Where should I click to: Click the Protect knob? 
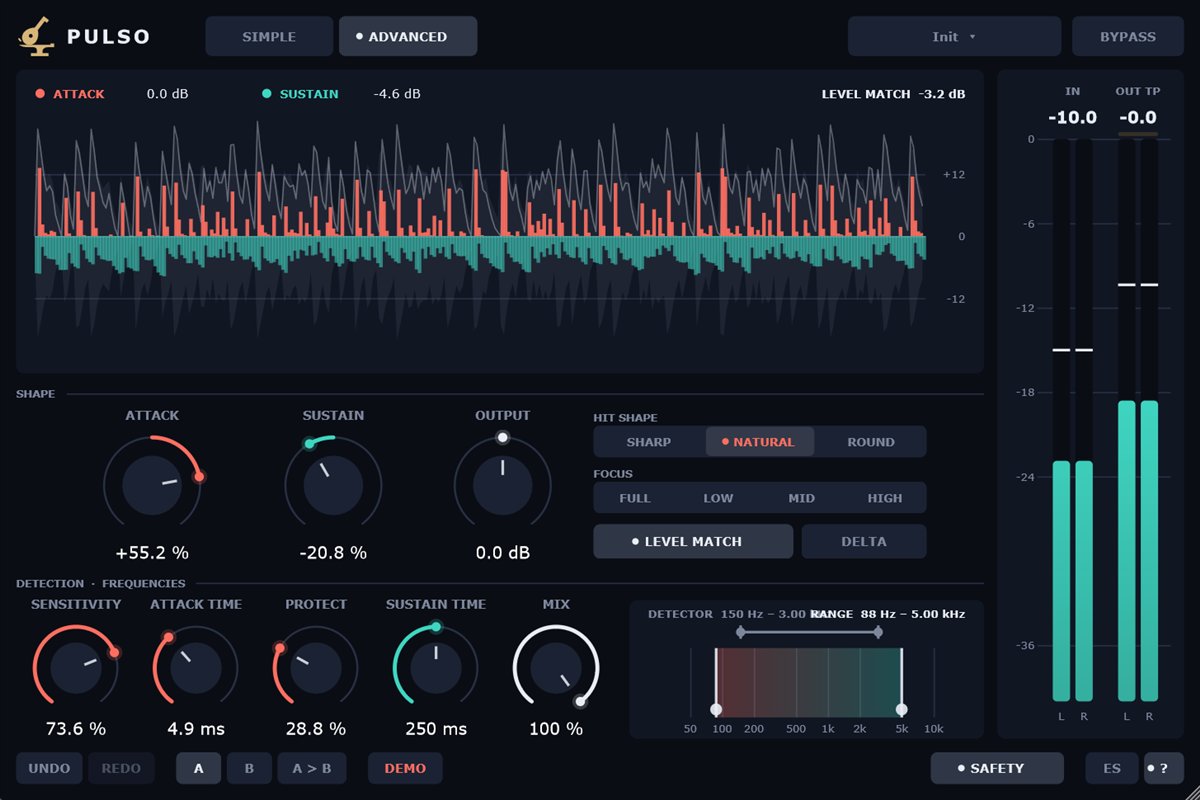[316, 668]
